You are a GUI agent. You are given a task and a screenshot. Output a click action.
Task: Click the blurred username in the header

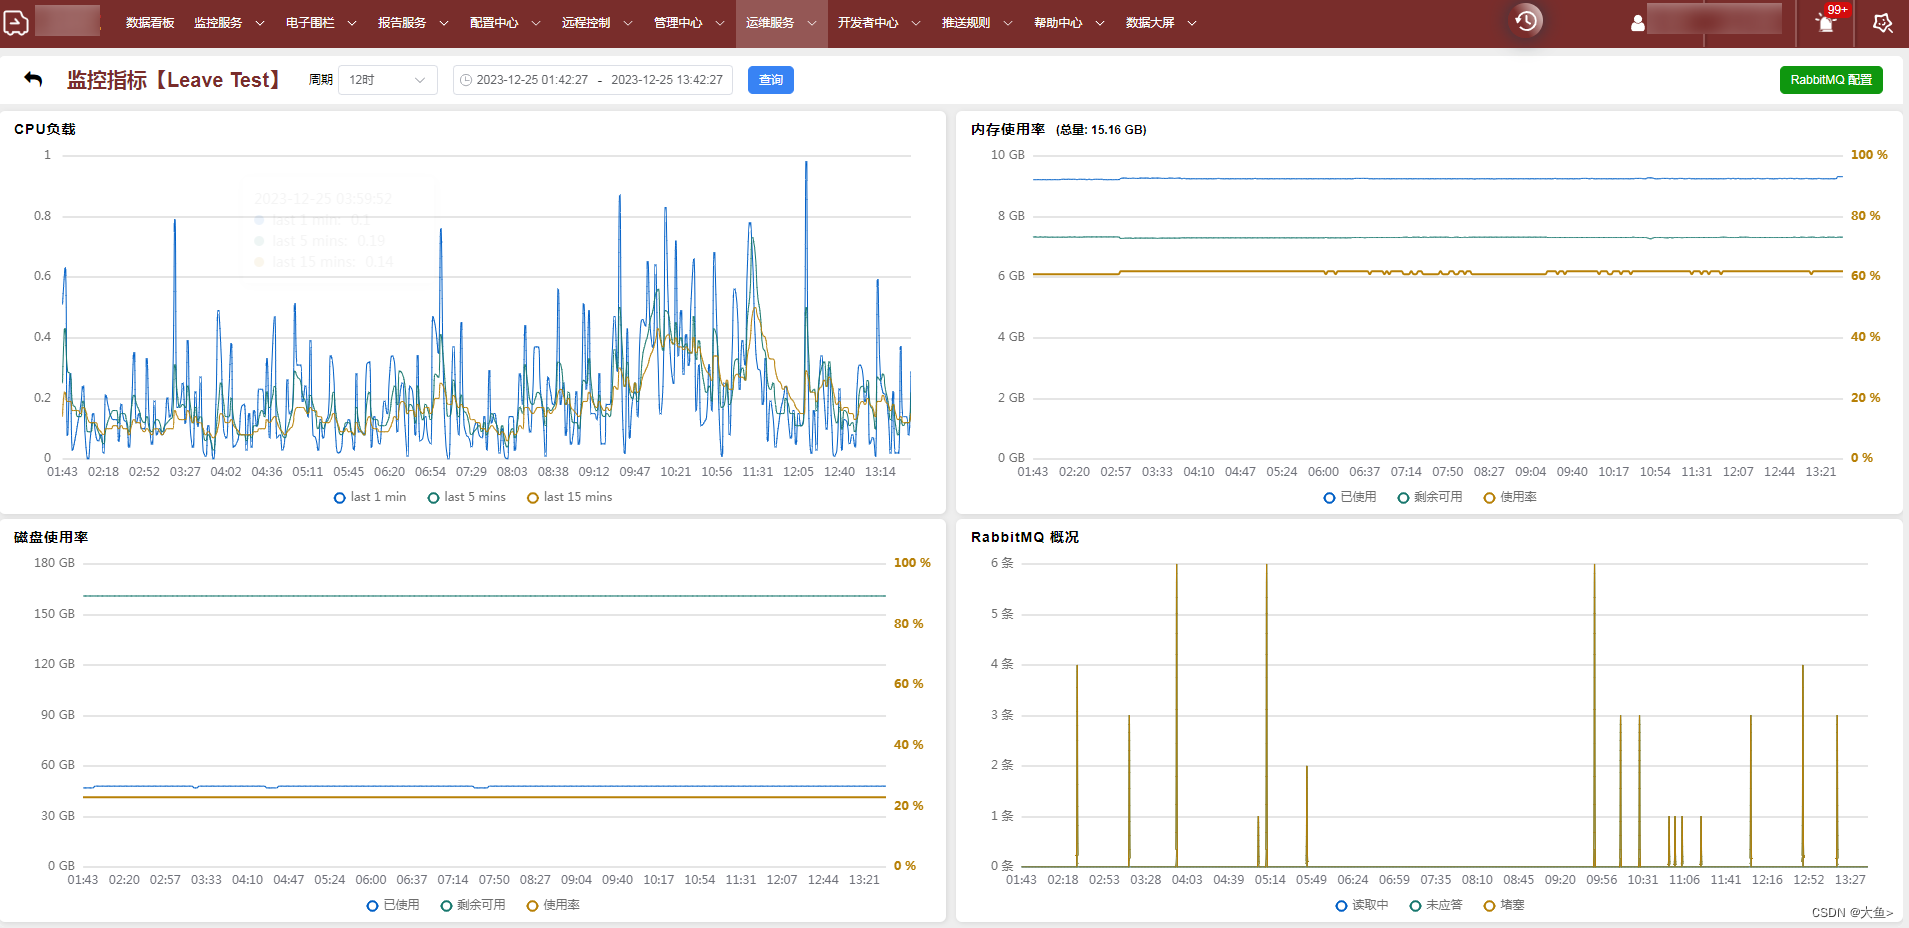(1714, 19)
